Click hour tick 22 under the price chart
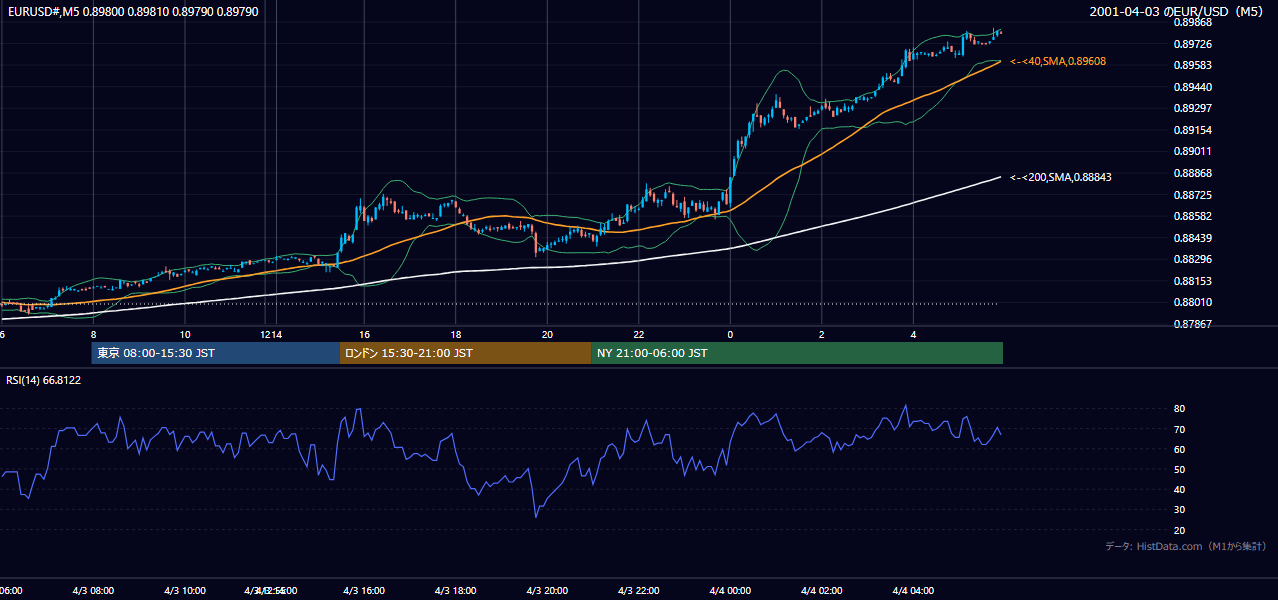Viewport: 1278px width, 600px height. tap(639, 334)
